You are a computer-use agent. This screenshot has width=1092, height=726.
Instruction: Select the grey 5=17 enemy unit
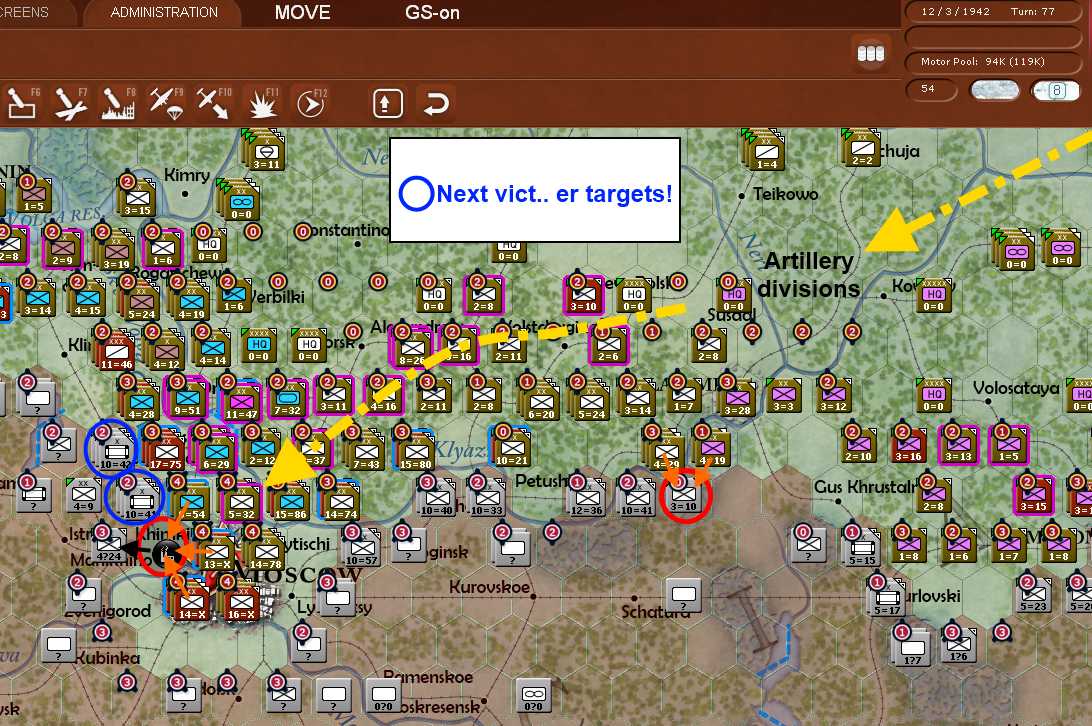pos(887,598)
